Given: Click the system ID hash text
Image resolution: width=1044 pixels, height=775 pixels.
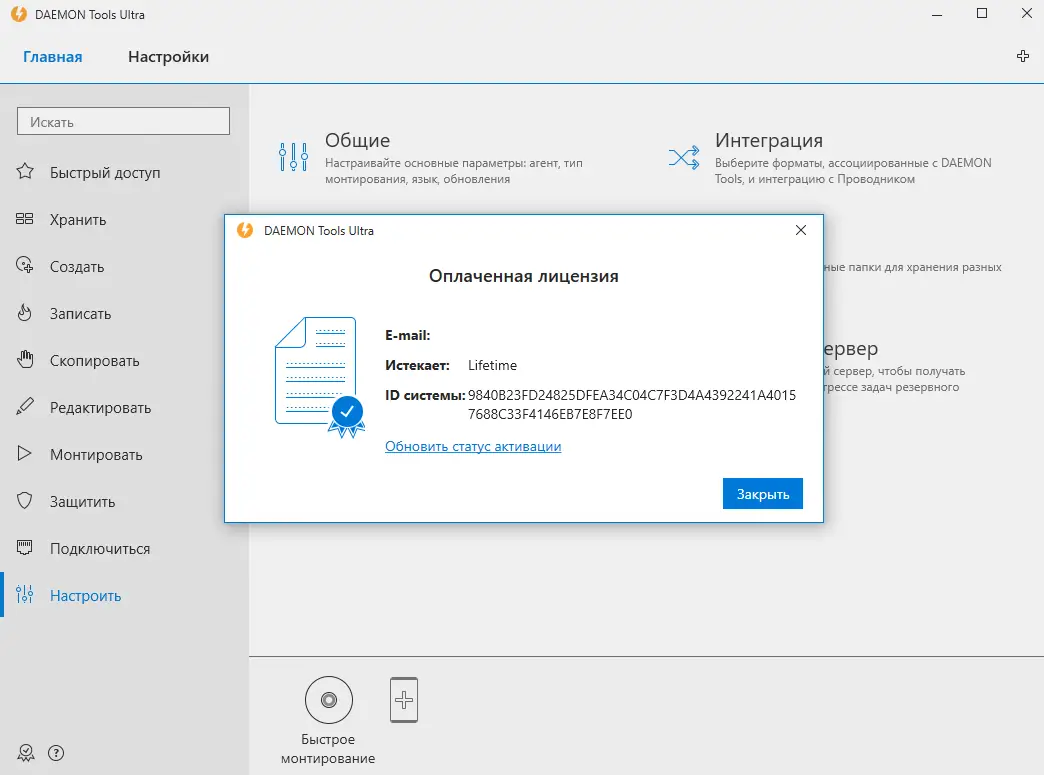Looking at the screenshot, I should click(632, 404).
